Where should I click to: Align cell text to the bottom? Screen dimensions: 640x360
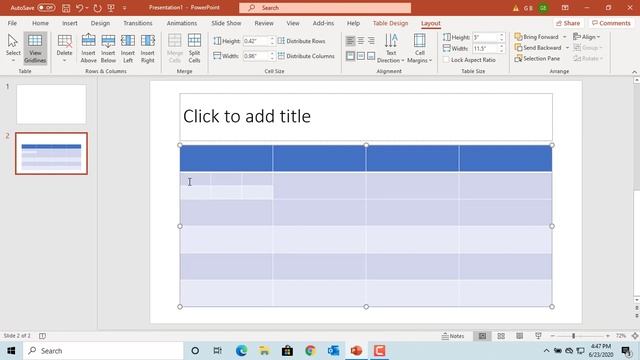(371, 56)
